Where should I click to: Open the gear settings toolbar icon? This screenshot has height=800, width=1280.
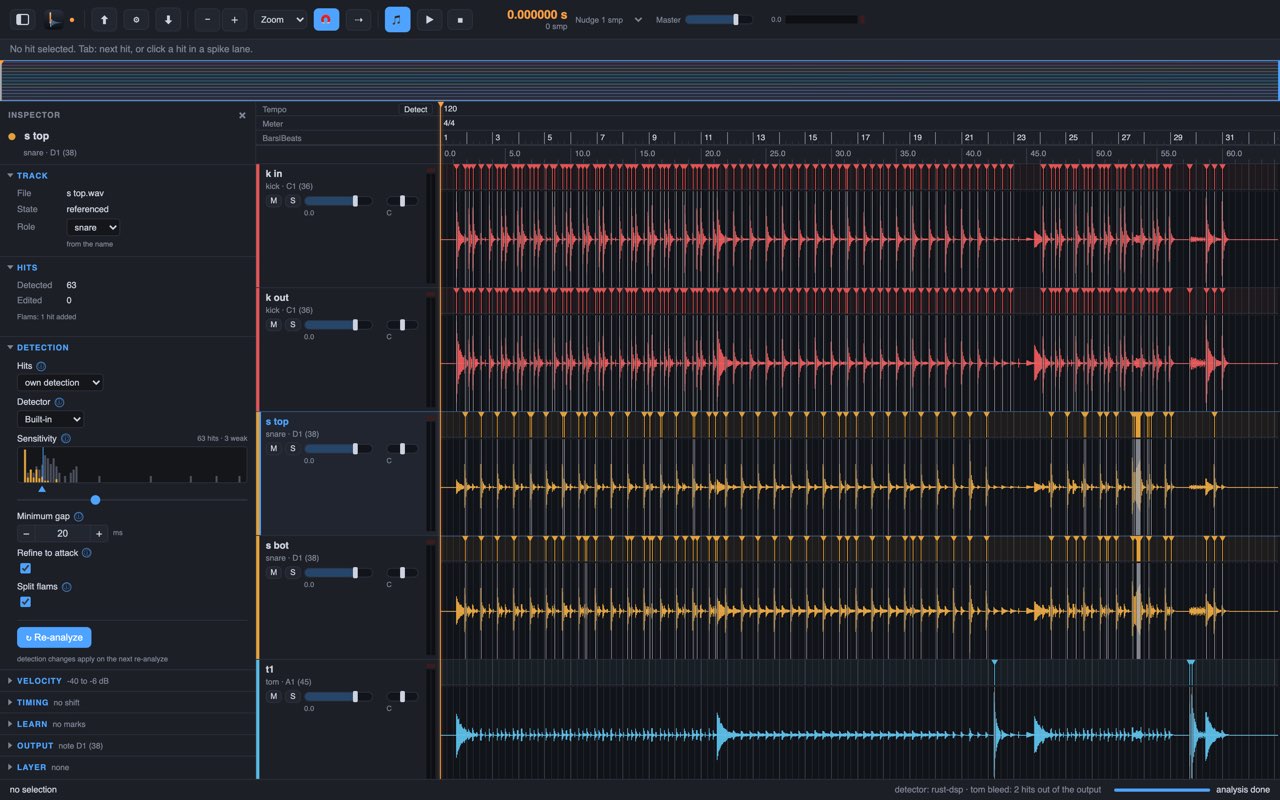pyautogui.click(x=136, y=19)
